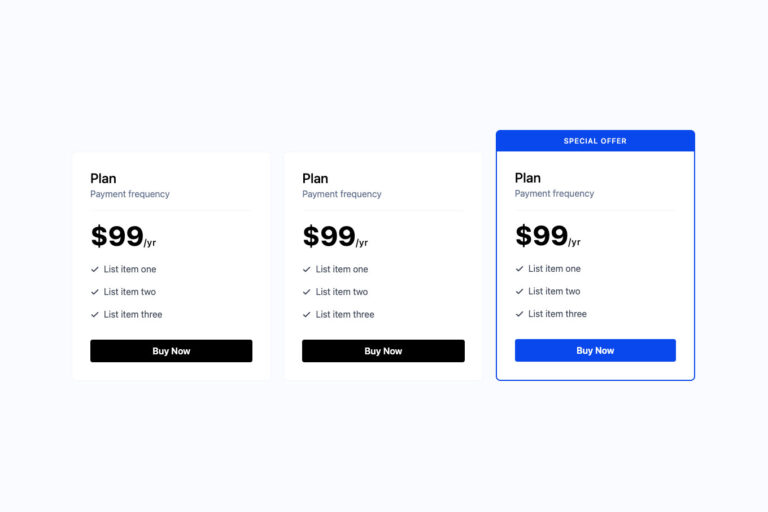Click the black Buy Now button in first card
This screenshot has width=768, height=512.
point(171,351)
